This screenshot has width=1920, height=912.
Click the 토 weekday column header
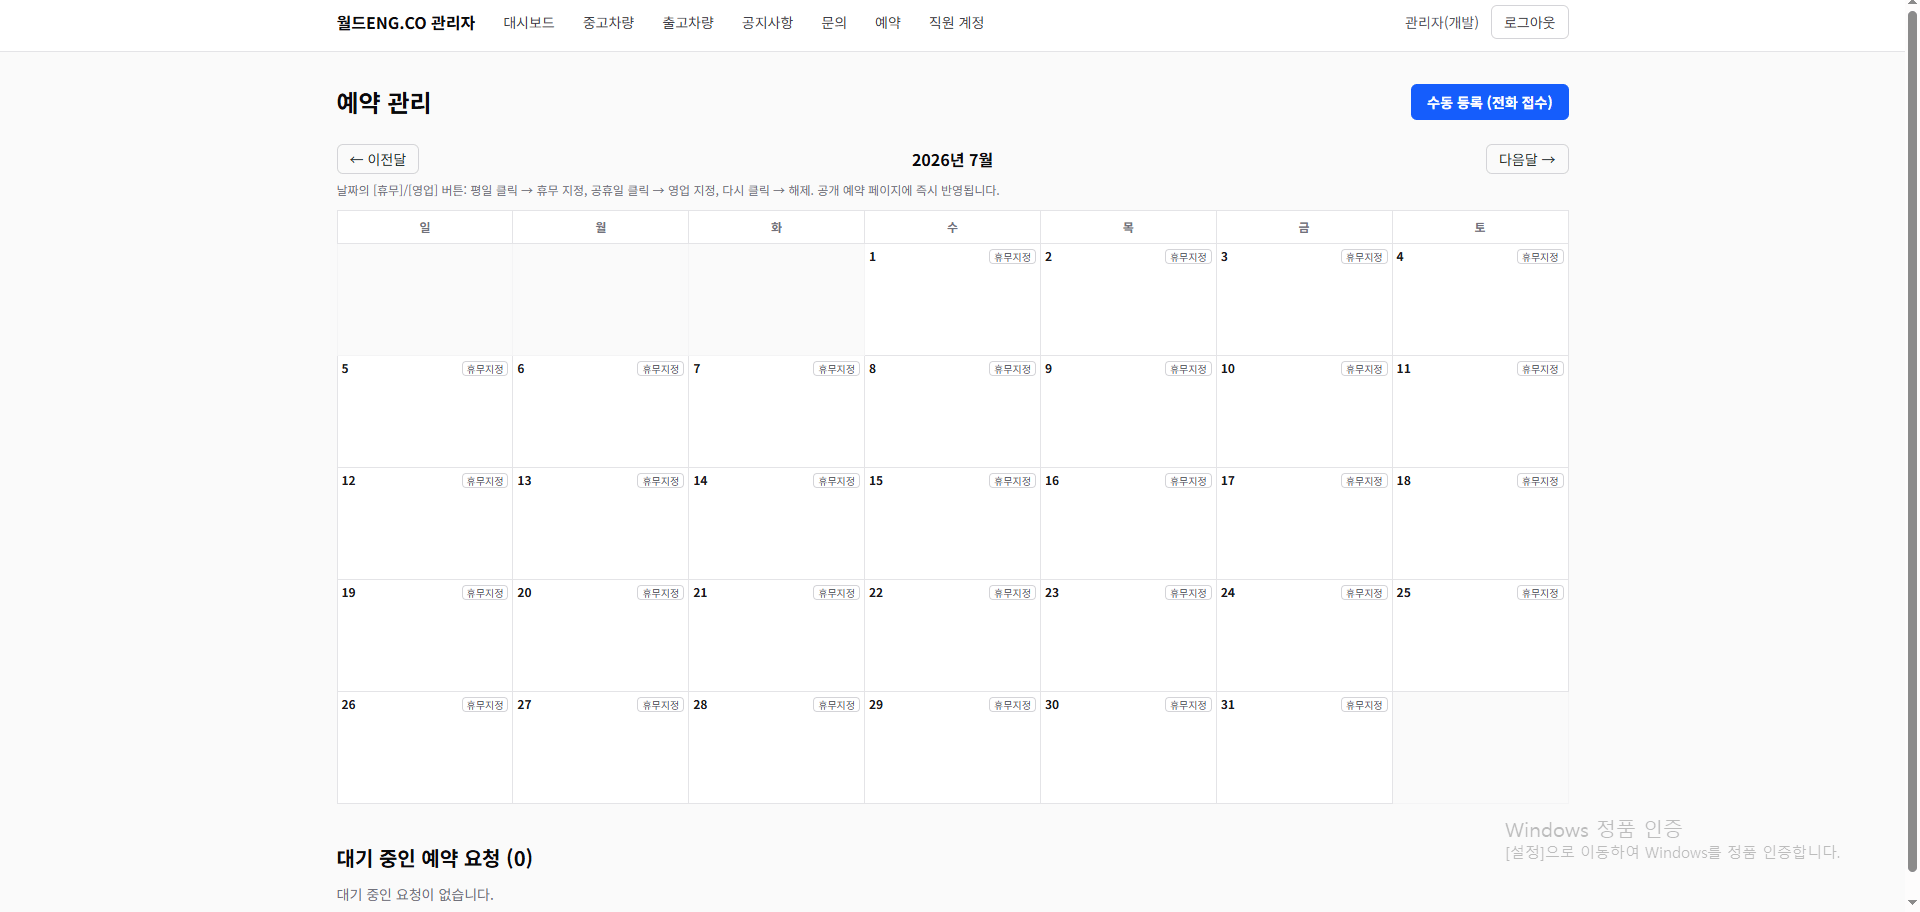pyautogui.click(x=1480, y=227)
